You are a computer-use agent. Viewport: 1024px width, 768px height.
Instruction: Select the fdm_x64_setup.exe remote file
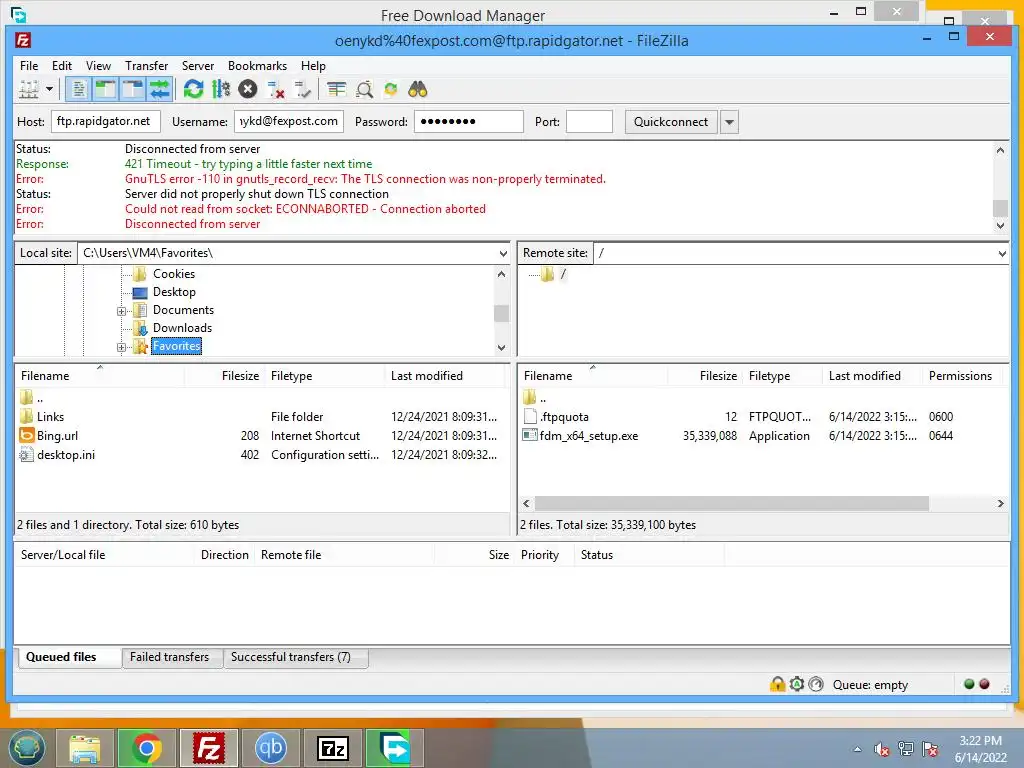588,436
